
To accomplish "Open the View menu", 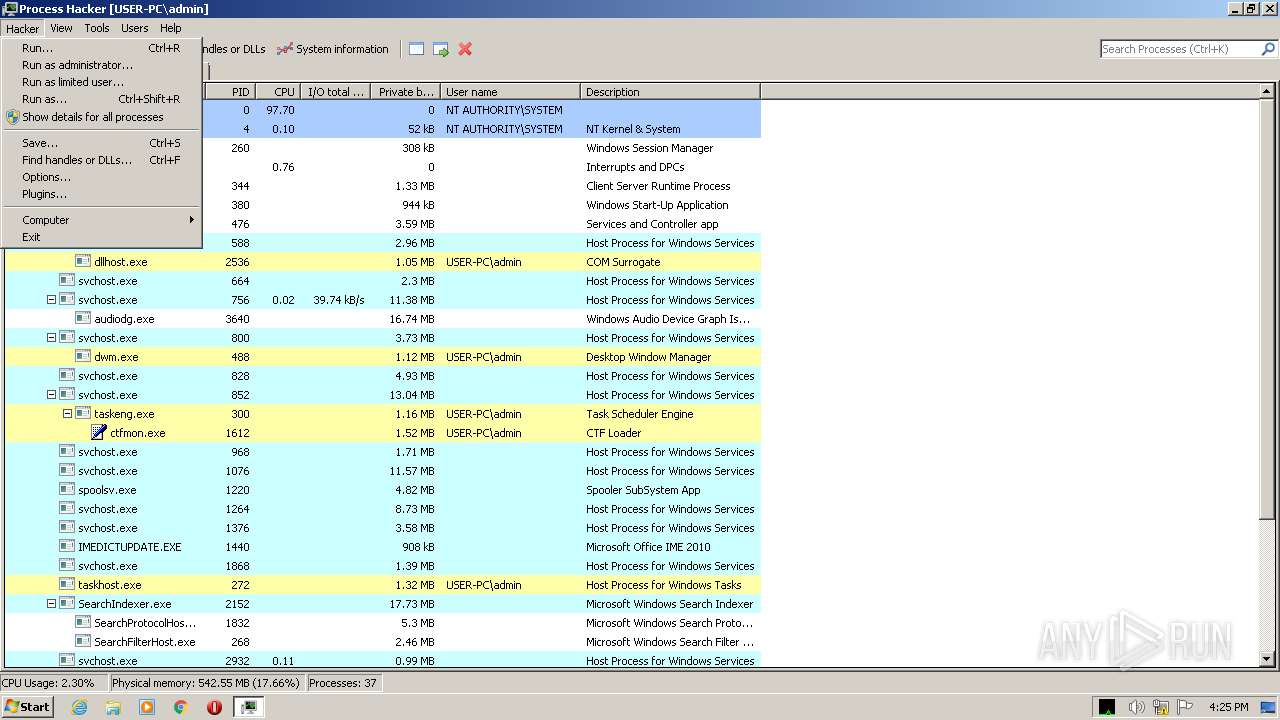I will point(61,28).
